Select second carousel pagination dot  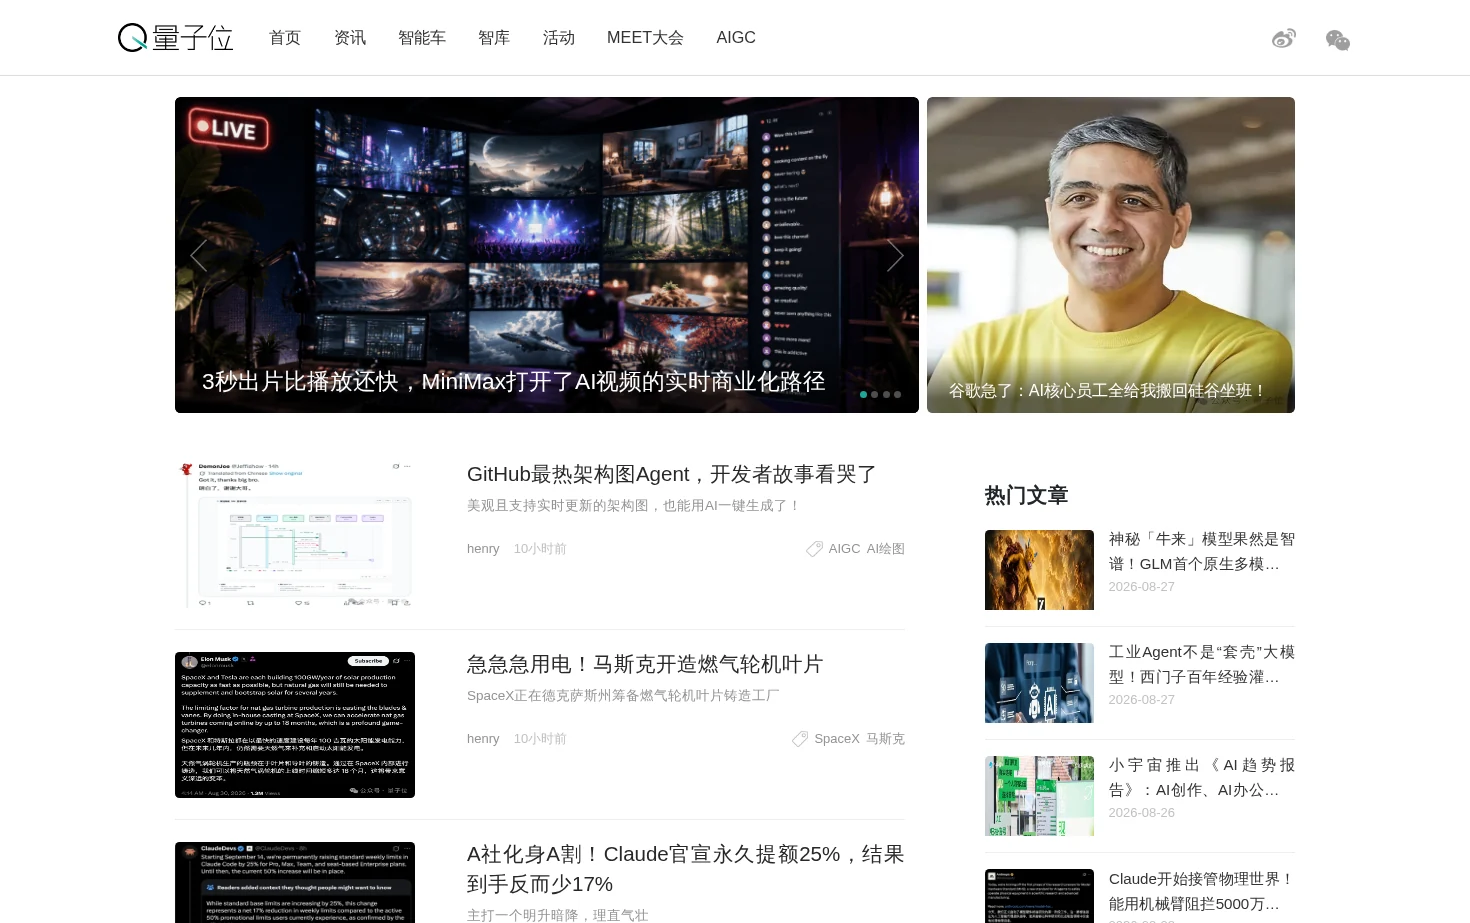[875, 395]
